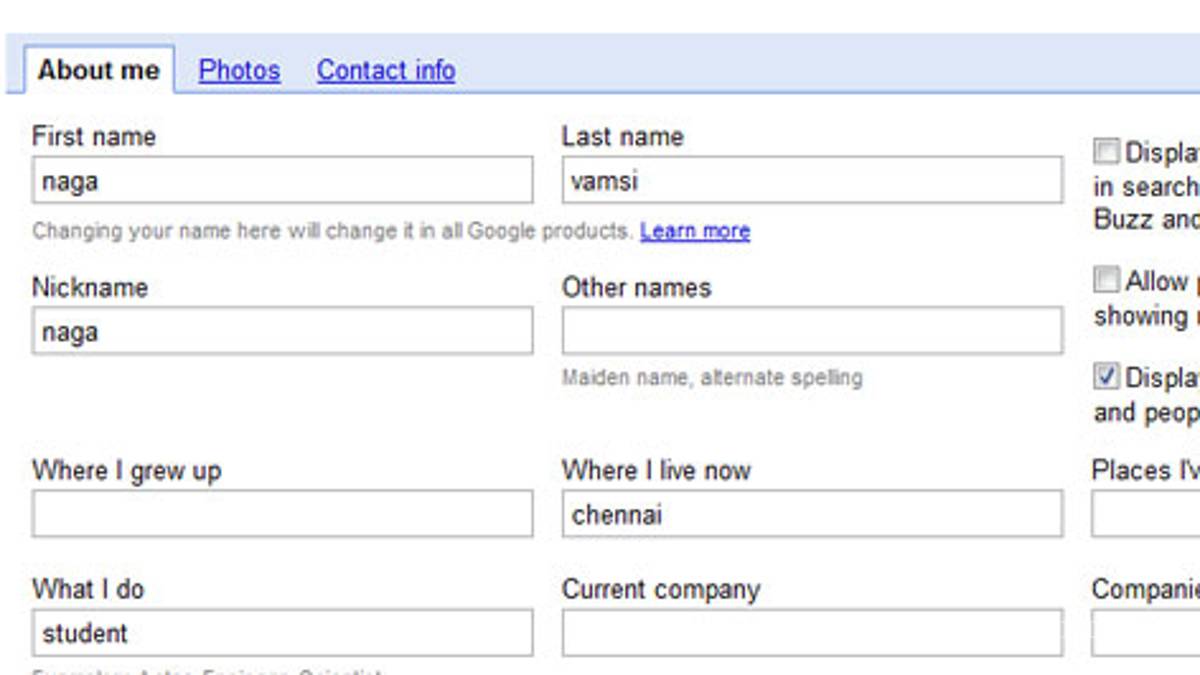This screenshot has height=675, width=1200.
Task: Click the Current company label
Action: [x=661, y=590]
